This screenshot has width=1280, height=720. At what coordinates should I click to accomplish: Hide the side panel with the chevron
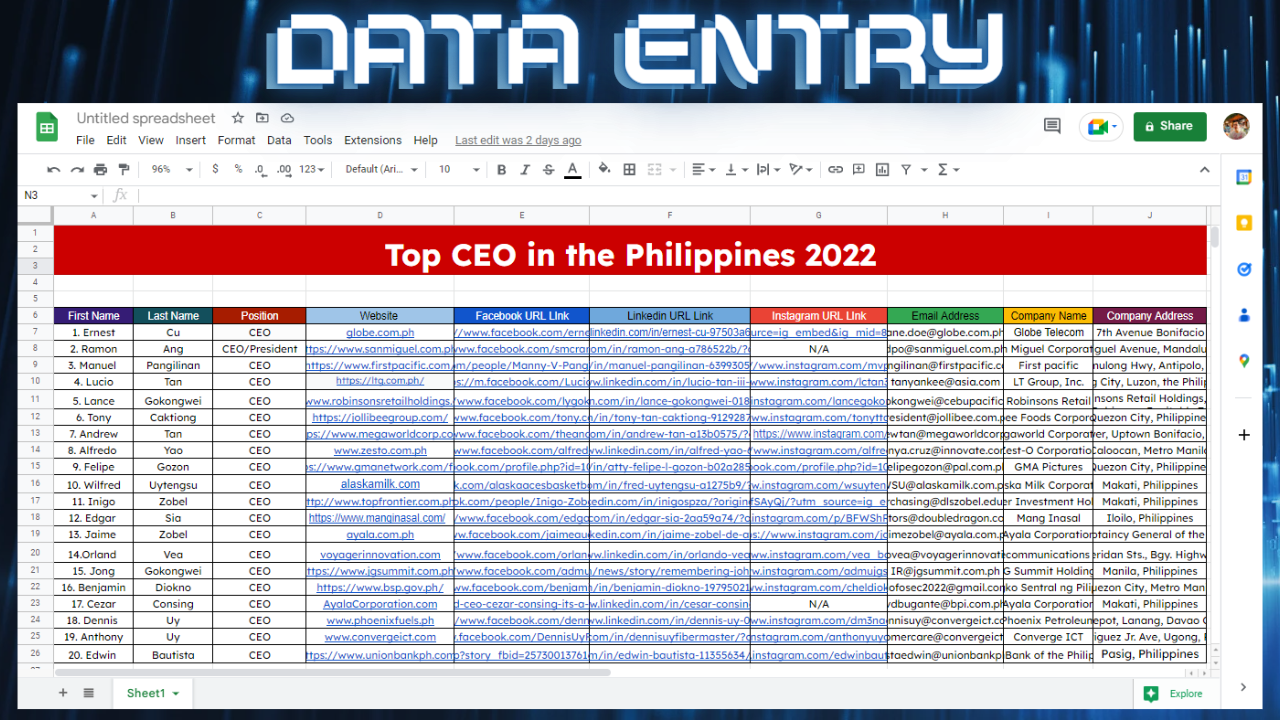point(1244,687)
